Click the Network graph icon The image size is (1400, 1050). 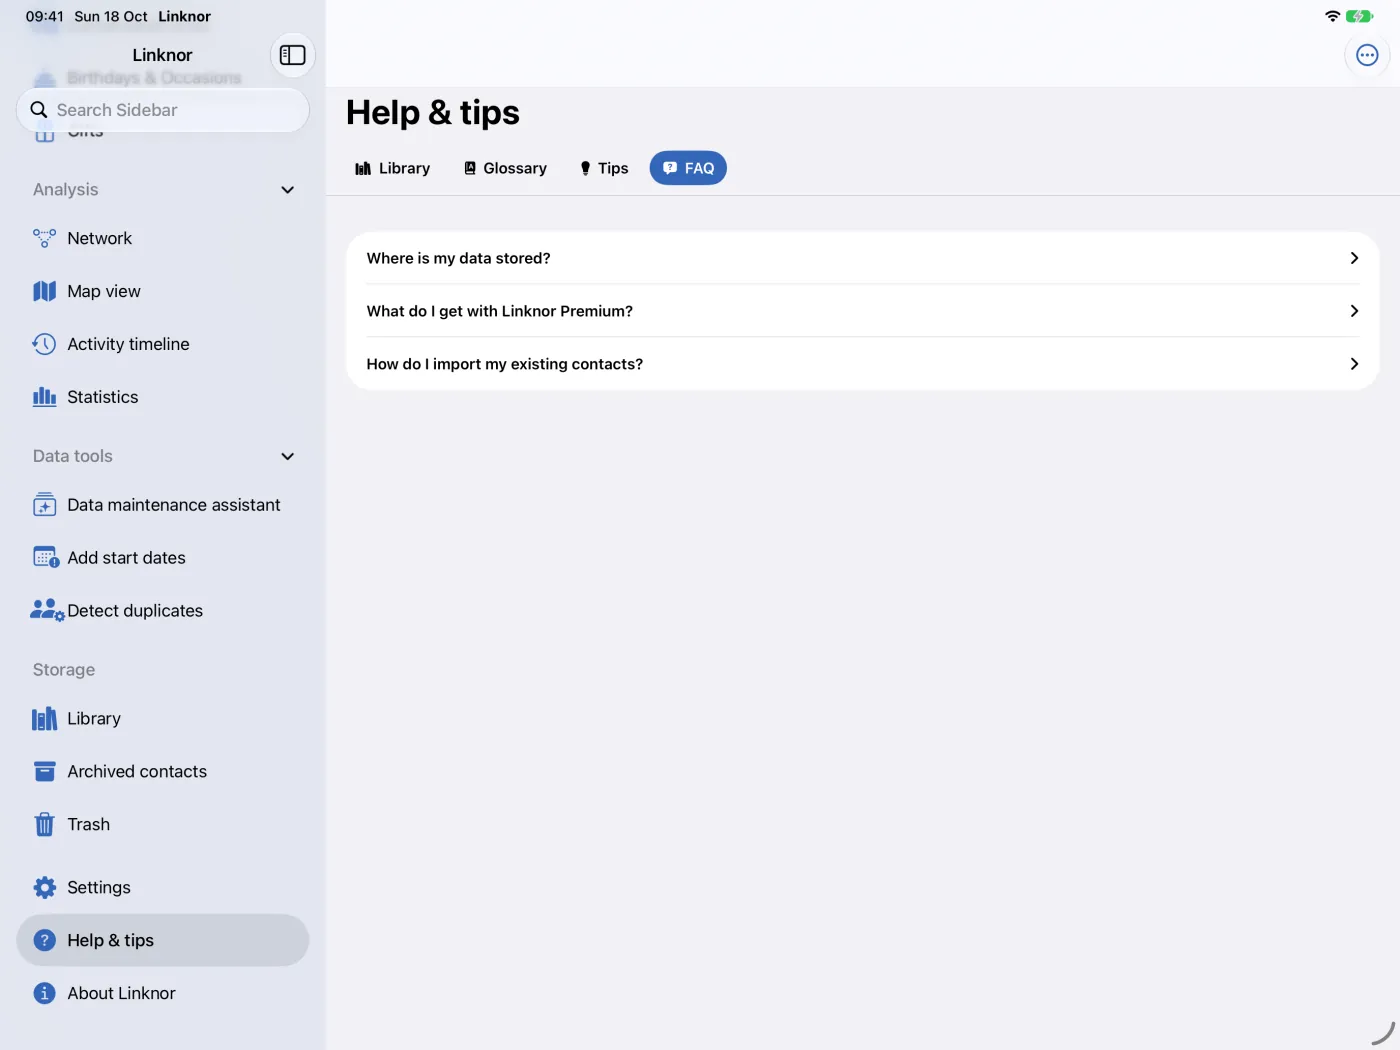tap(44, 238)
